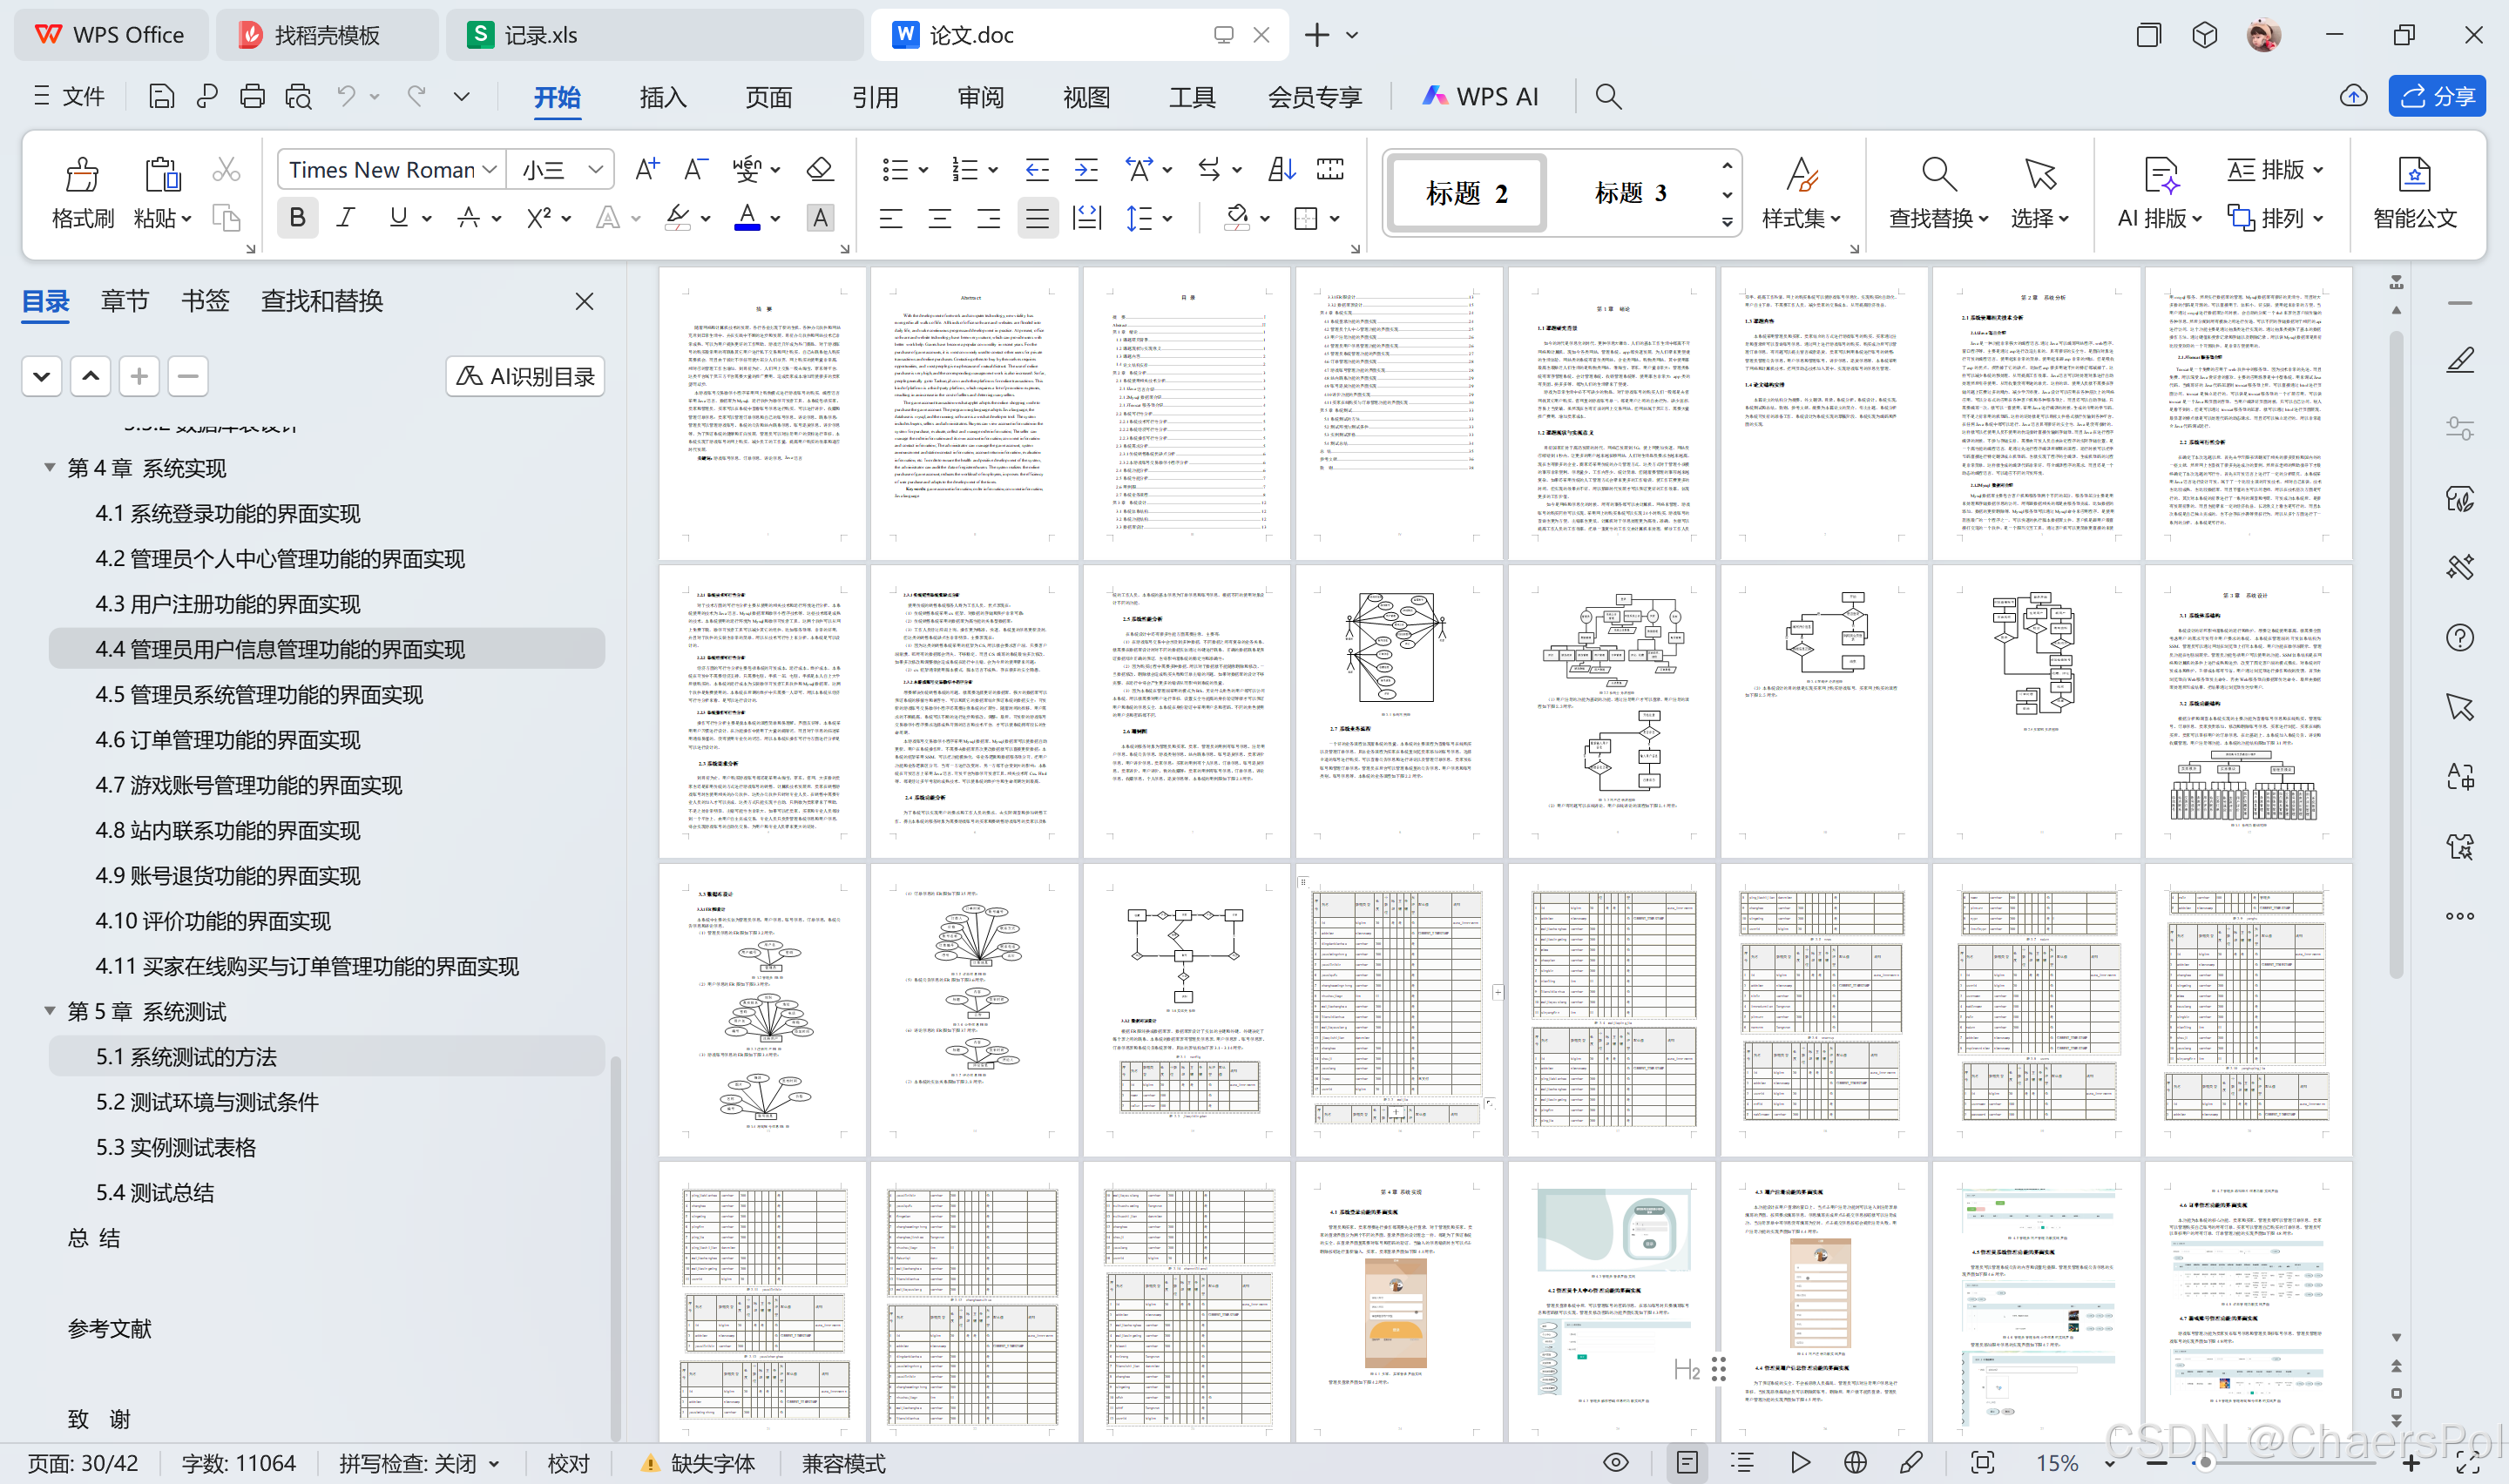Image resolution: width=2509 pixels, height=1484 pixels.
Task: Click the Format Painter (格式刷) icon
Action: [82, 175]
